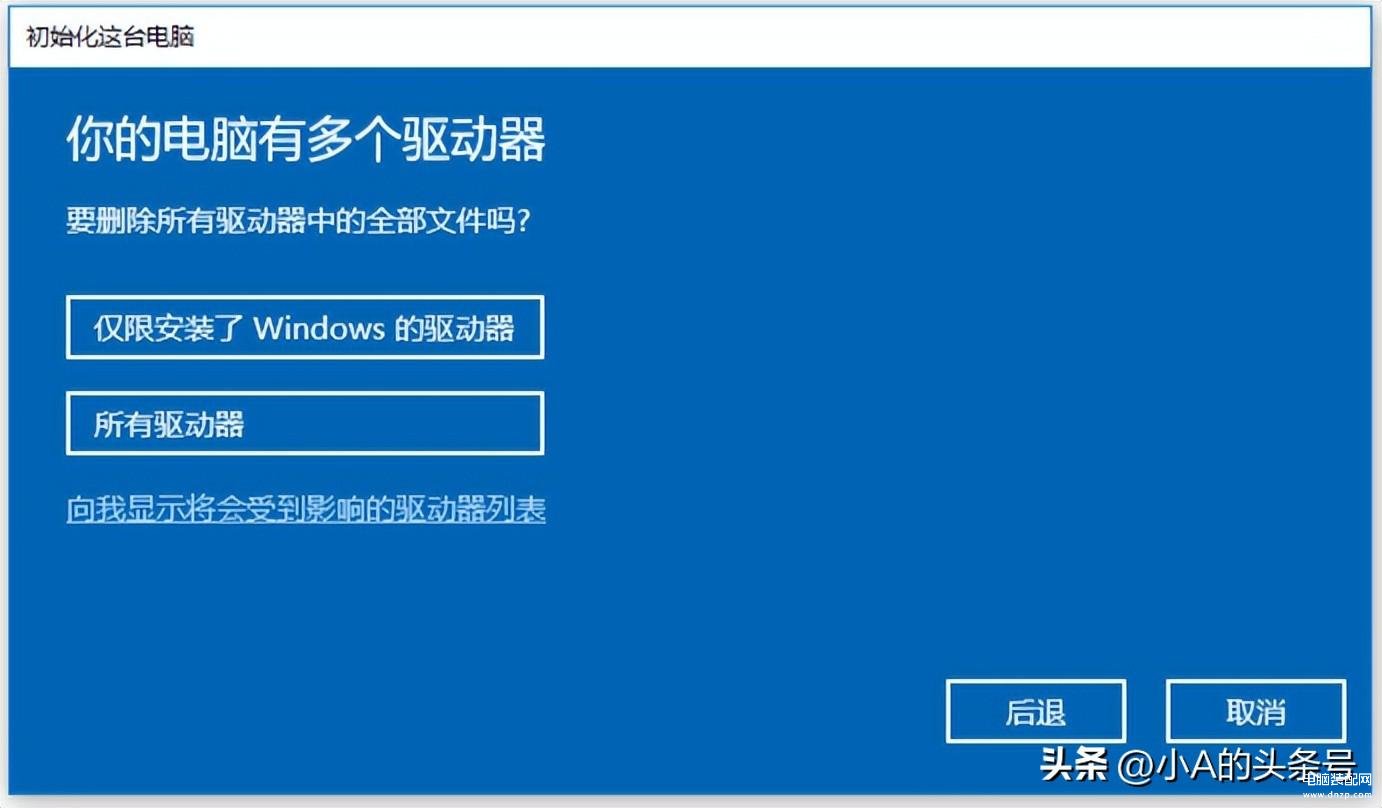Viewport: 1382px width, 808px height.
Task: Choose 仅限安装了 Windows 的驱动器 option
Action: (x=305, y=327)
